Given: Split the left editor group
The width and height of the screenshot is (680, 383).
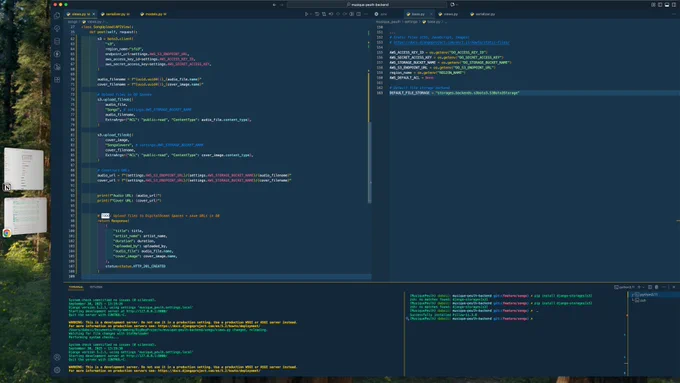Looking at the screenshot, I should tap(359, 14).
